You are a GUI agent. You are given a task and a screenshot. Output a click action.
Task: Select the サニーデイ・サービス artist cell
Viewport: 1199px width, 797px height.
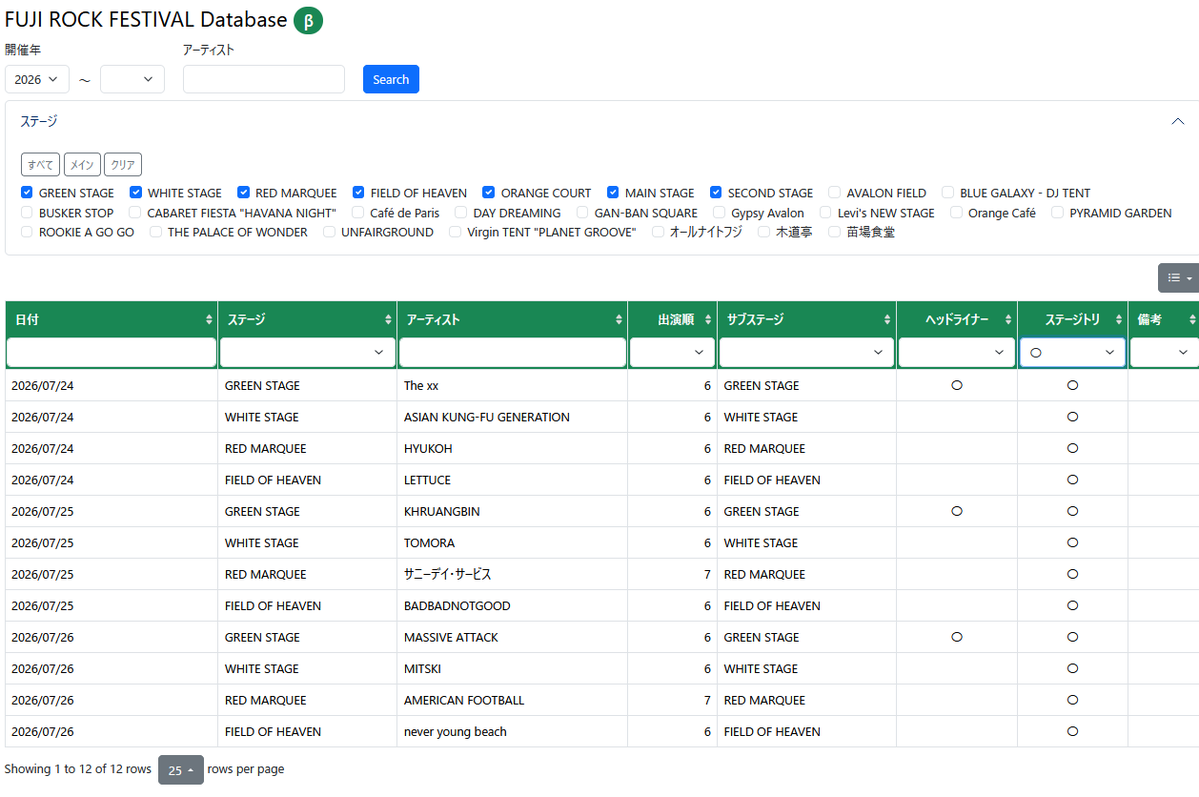click(x=512, y=574)
